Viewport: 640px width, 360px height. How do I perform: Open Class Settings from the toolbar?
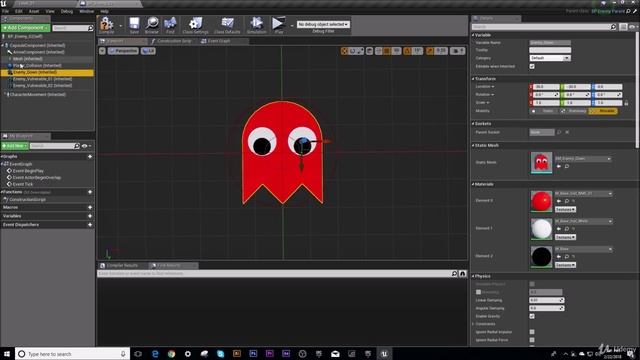click(x=195, y=25)
